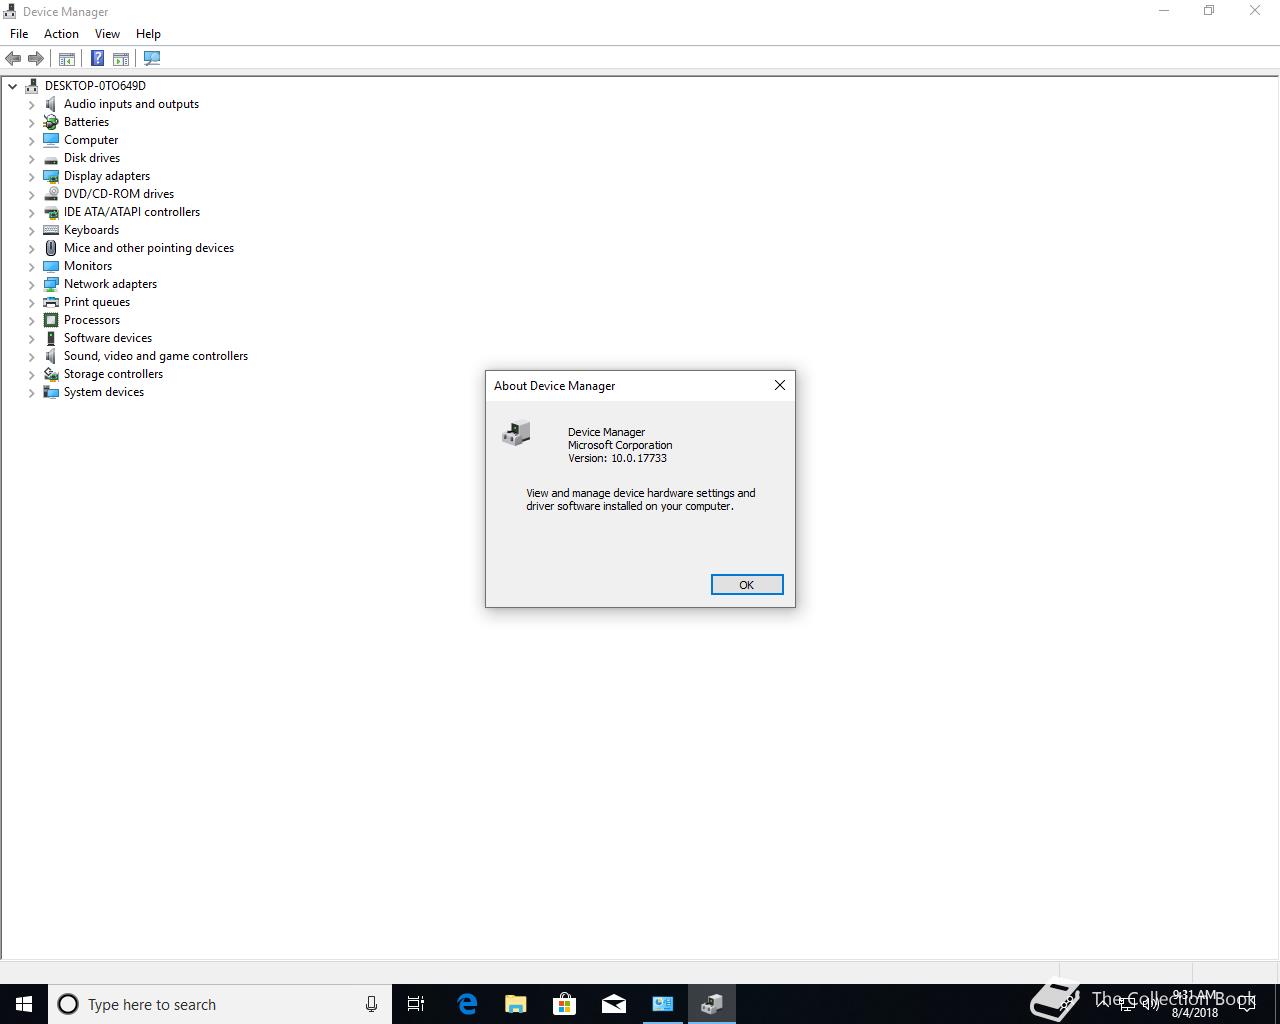Click the Forward arrow in the toolbar
Screen dimensions: 1280x1024
36,59
